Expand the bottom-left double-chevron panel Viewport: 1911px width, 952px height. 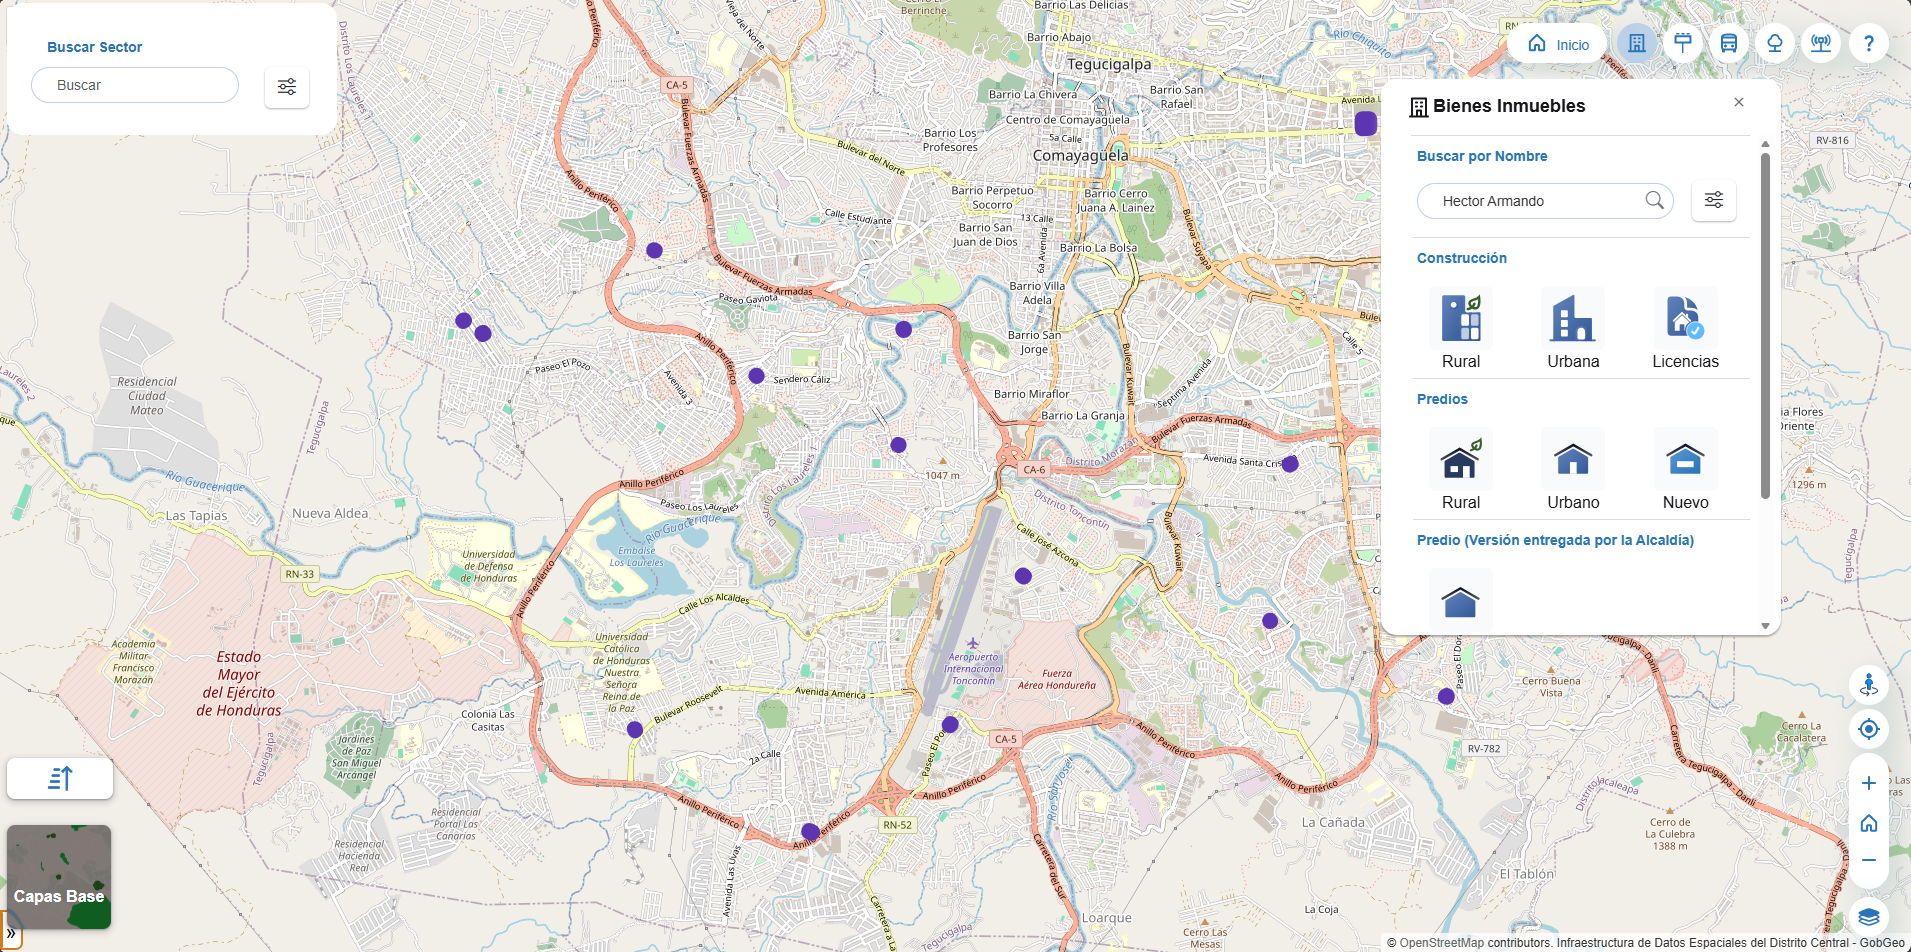click(x=11, y=933)
